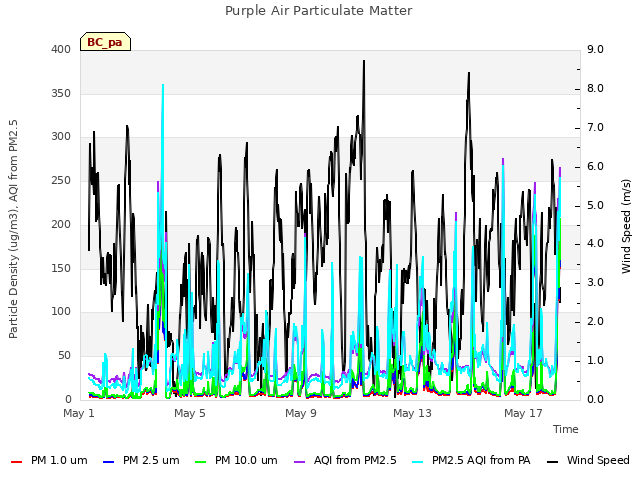Click the 6.0 wind speed tick label

[595, 167]
